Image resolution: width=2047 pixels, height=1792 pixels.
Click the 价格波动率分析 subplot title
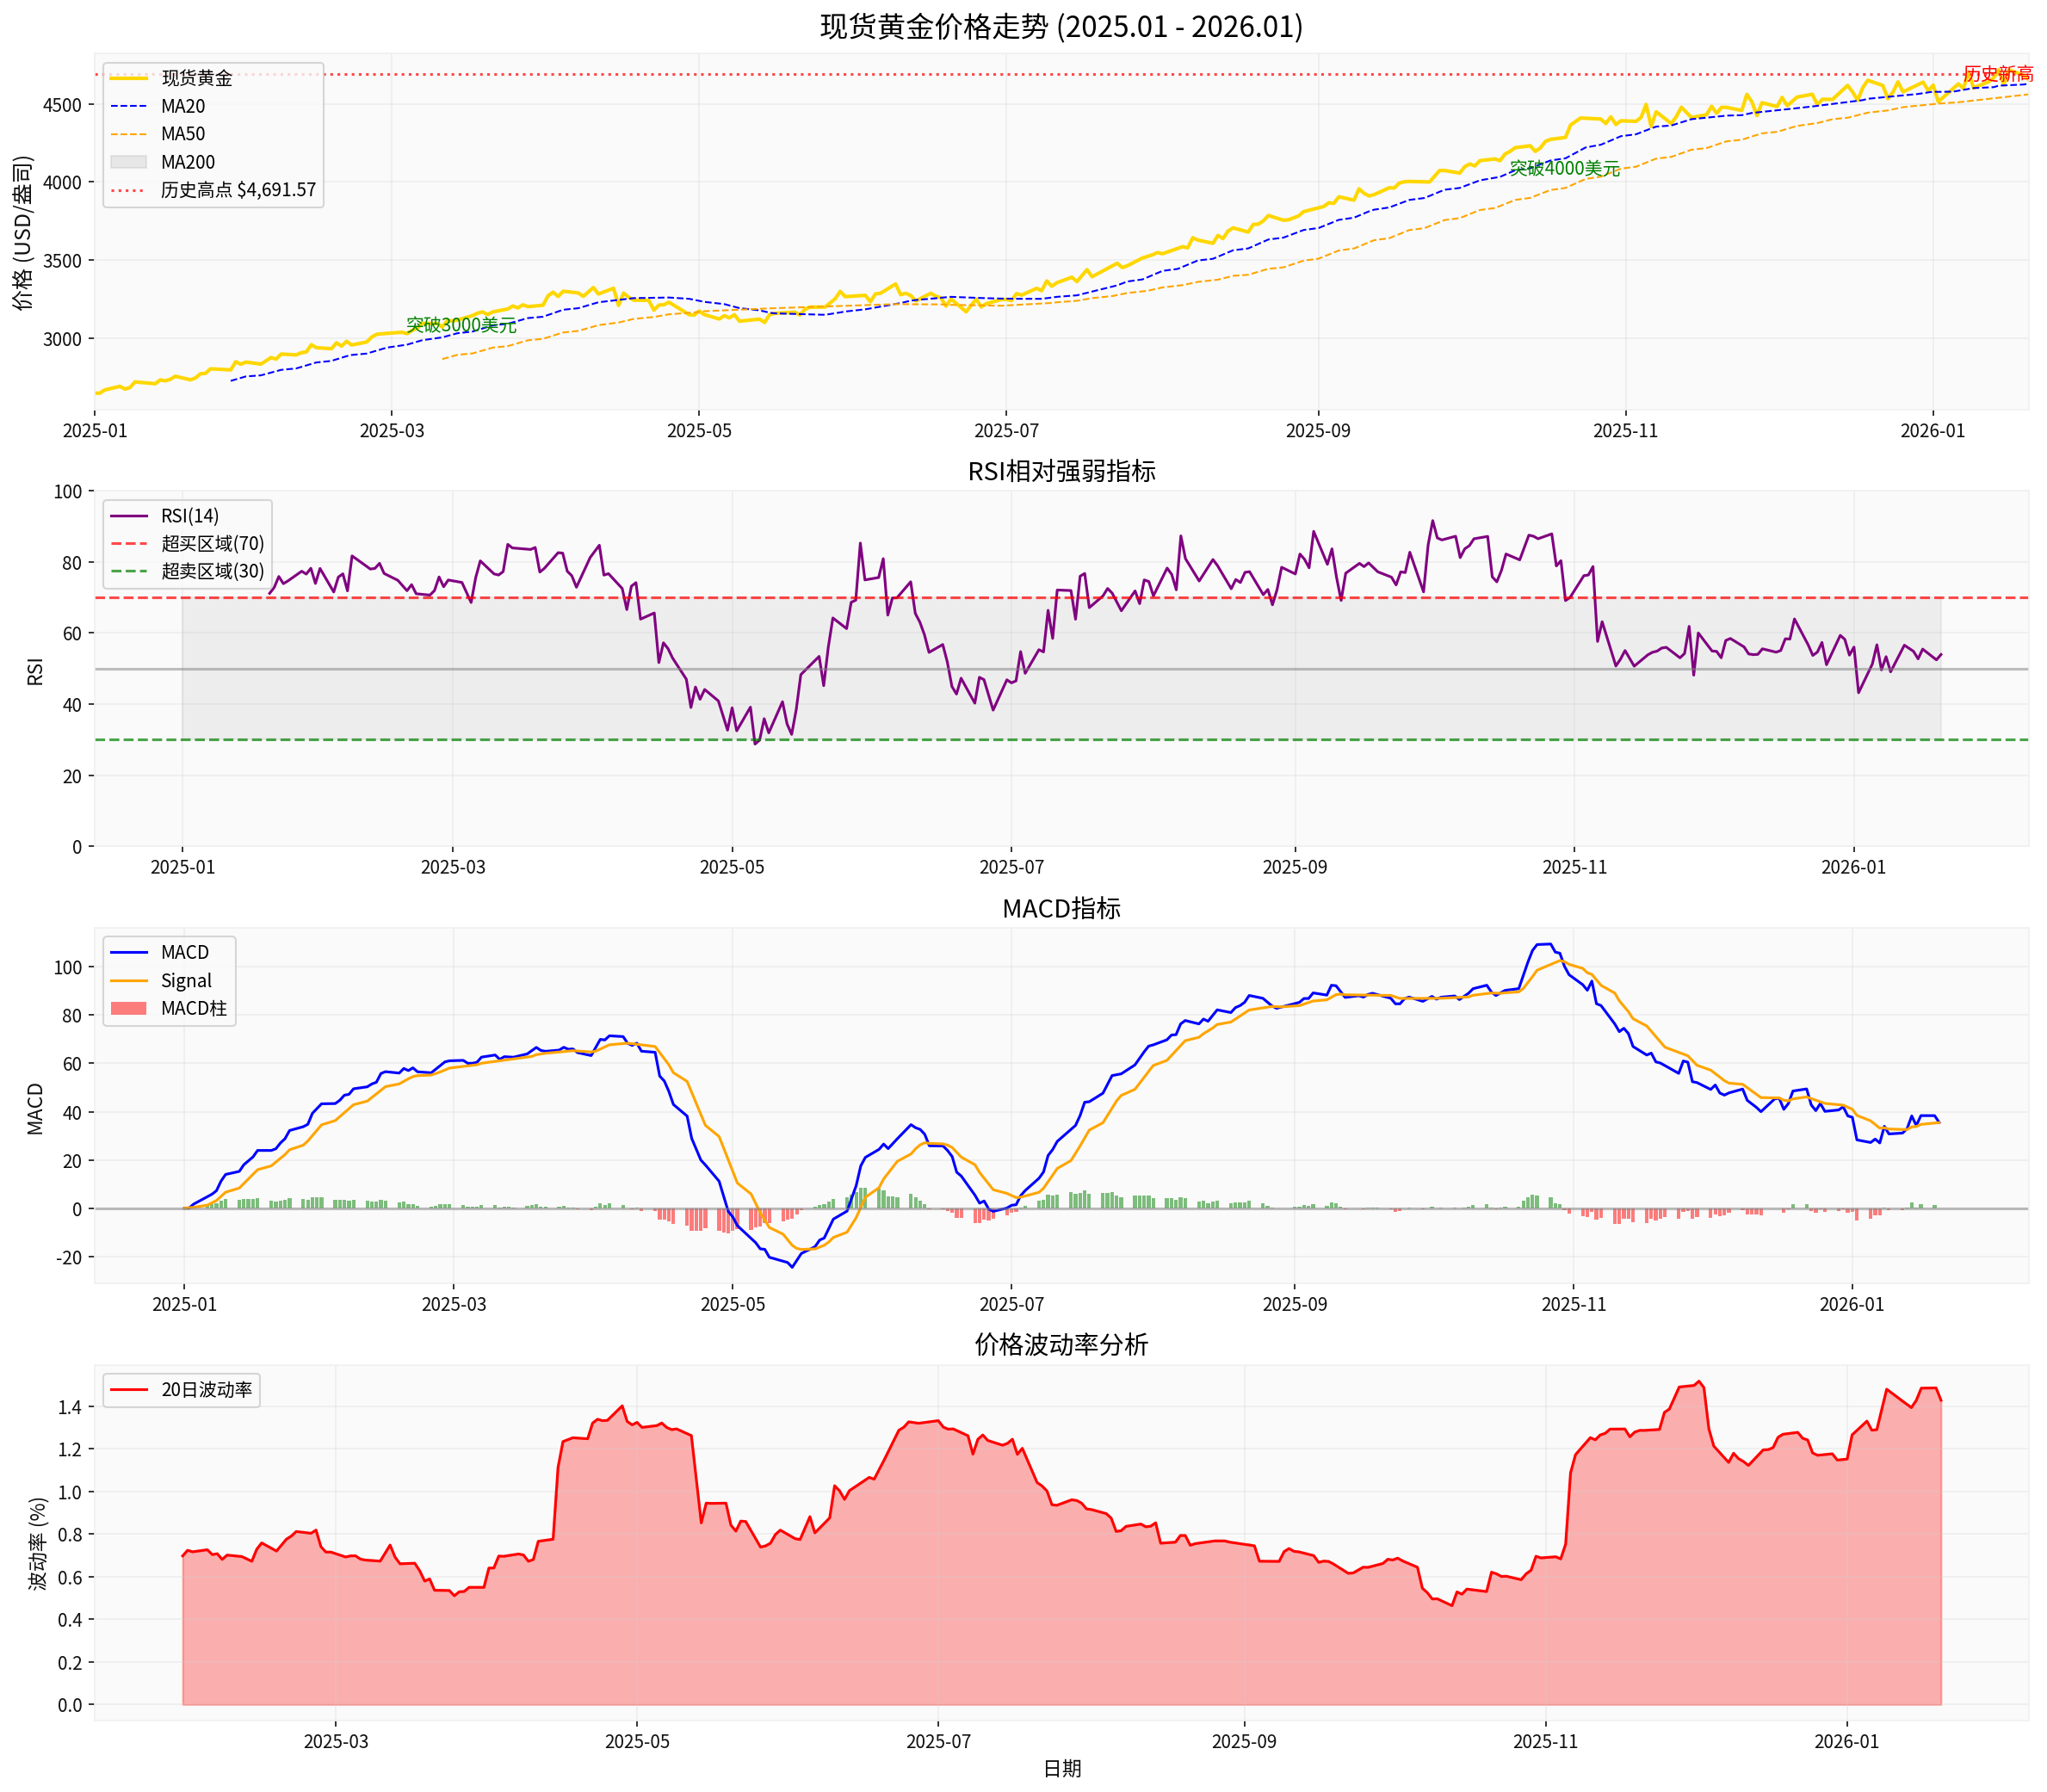click(x=1061, y=1345)
